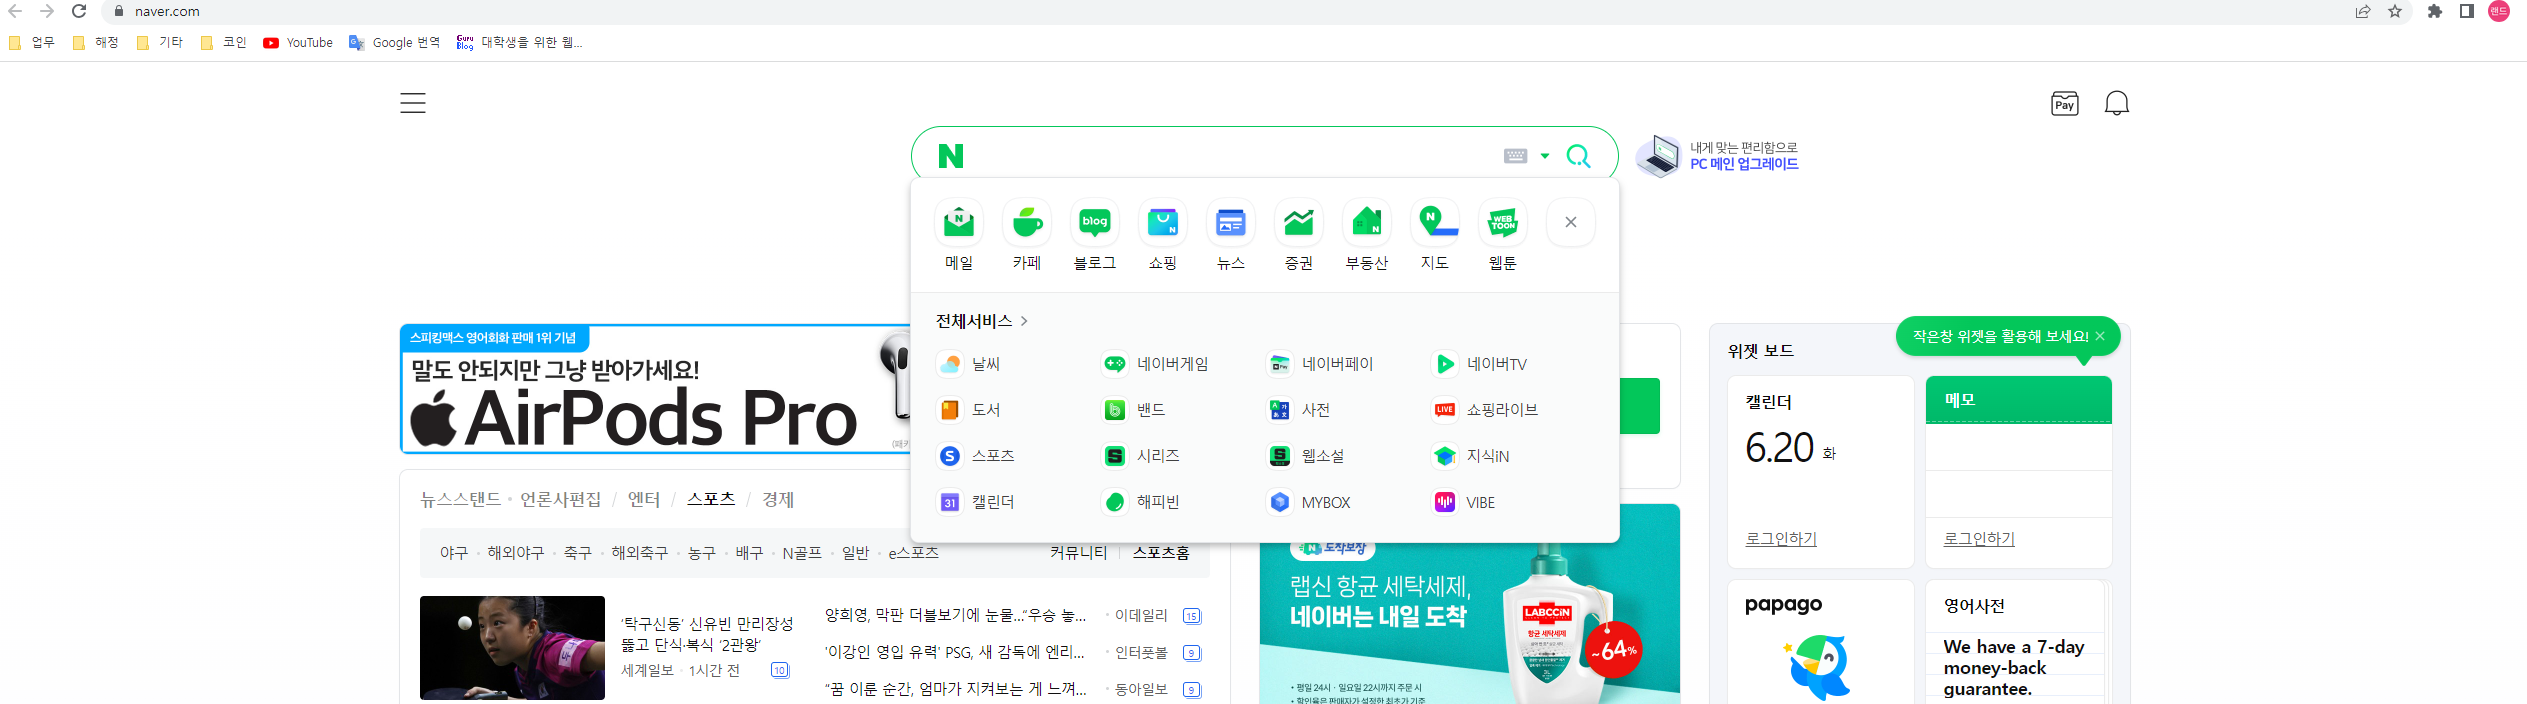Select the 야구 sports category
The height and width of the screenshot is (704, 2527).
(454, 553)
